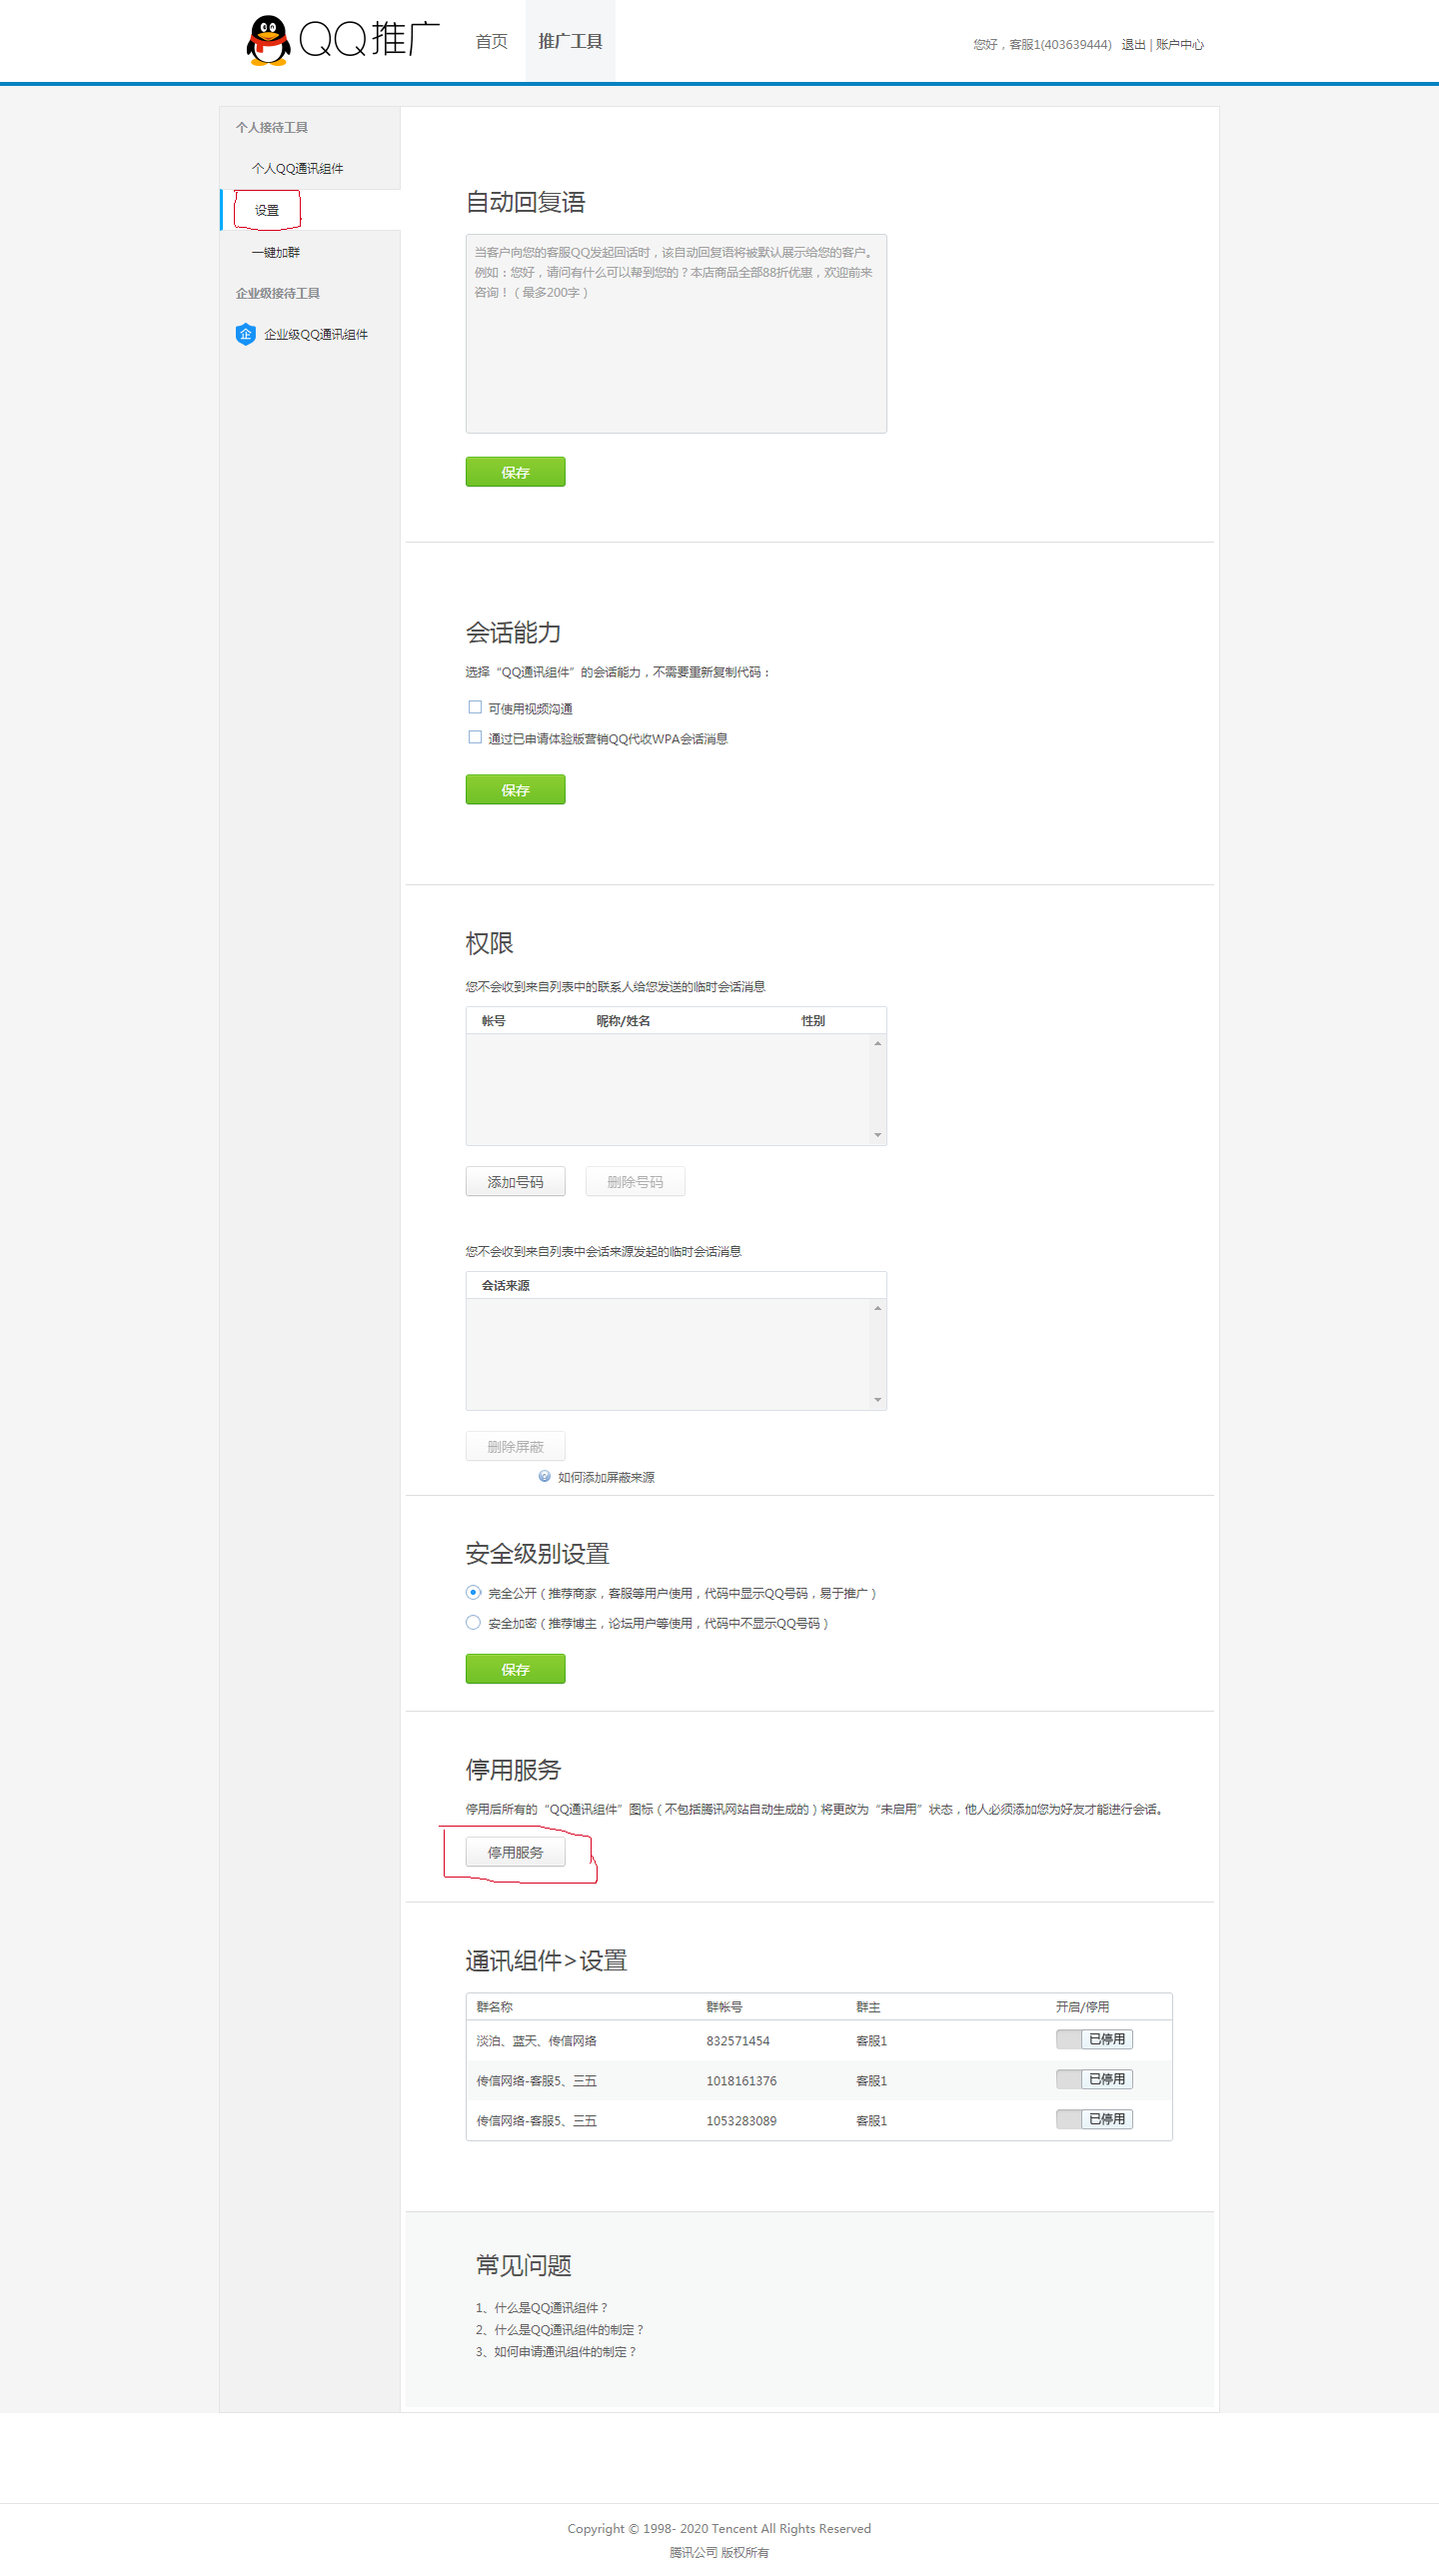Toggle the 已停用 switch for group 1053283089
This screenshot has height=2576, width=1439.
point(1093,2119)
